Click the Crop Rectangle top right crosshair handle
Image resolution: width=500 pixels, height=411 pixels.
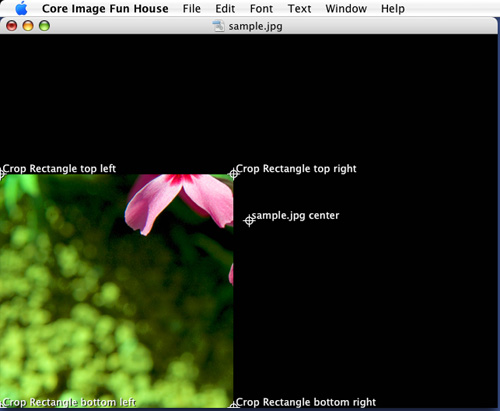coord(234,174)
